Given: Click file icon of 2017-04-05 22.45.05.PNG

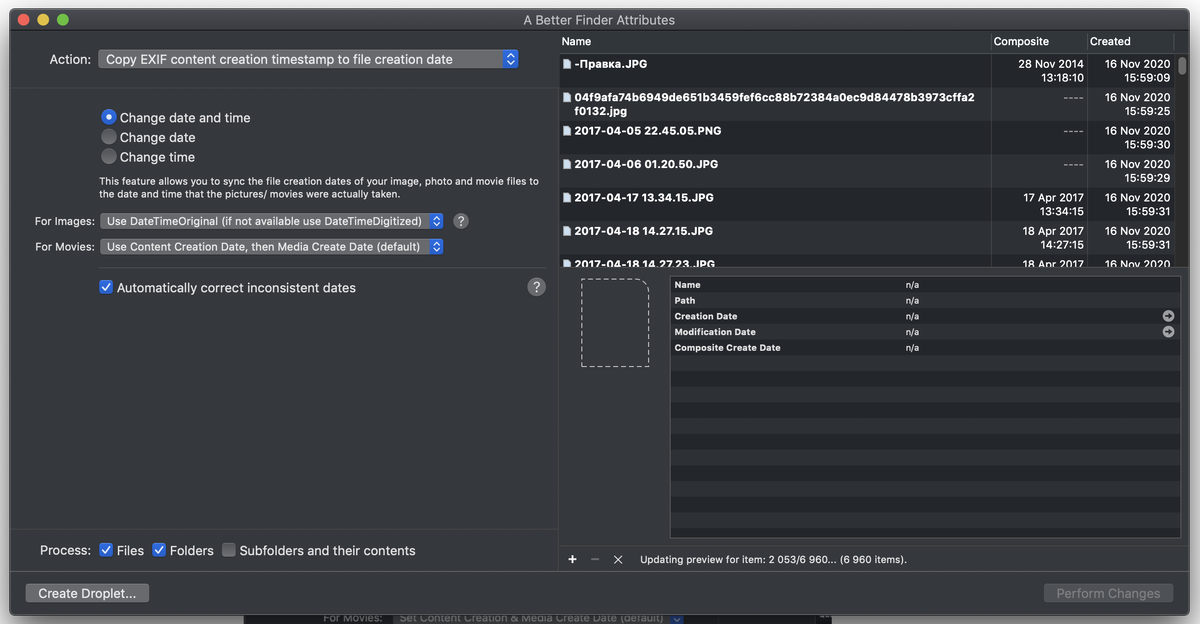Looking at the screenshot, I should [x=567, y=131].
